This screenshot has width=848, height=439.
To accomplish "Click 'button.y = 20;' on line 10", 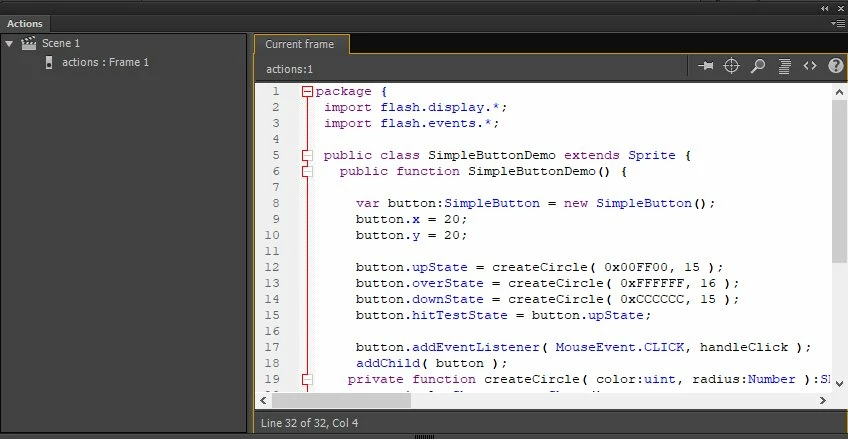I will pos(412,236).
